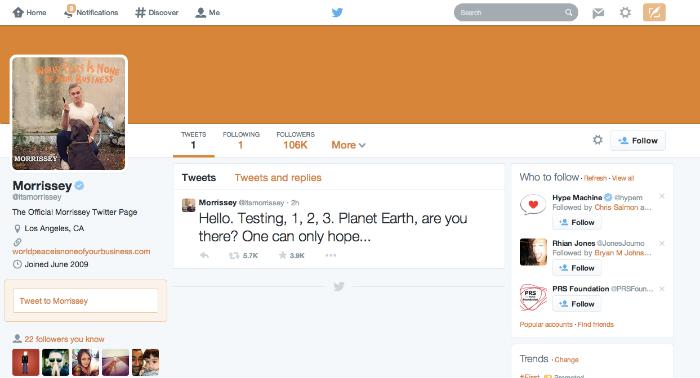Open the Me profile menu item
This screenshot has width=700, height=378.
click(208, 12)
